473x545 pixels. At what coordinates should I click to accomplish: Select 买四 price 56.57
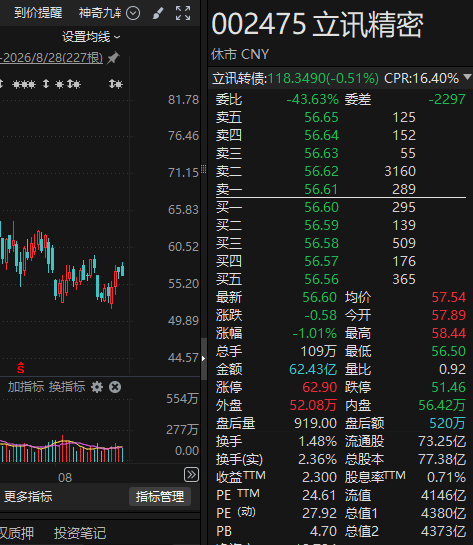pos(321,261)
